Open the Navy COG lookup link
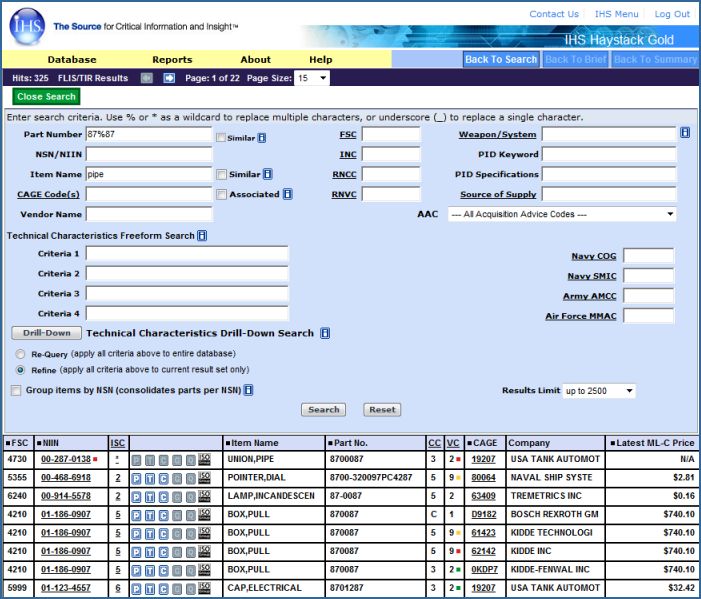701x599 pixels. click(x=594, y=256)
